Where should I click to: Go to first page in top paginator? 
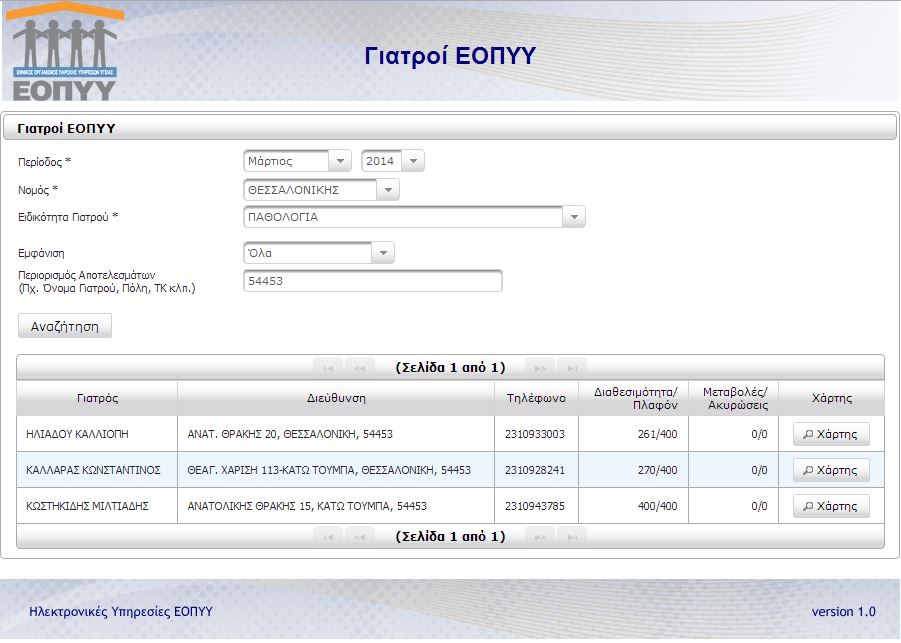[x=328, y=368]
